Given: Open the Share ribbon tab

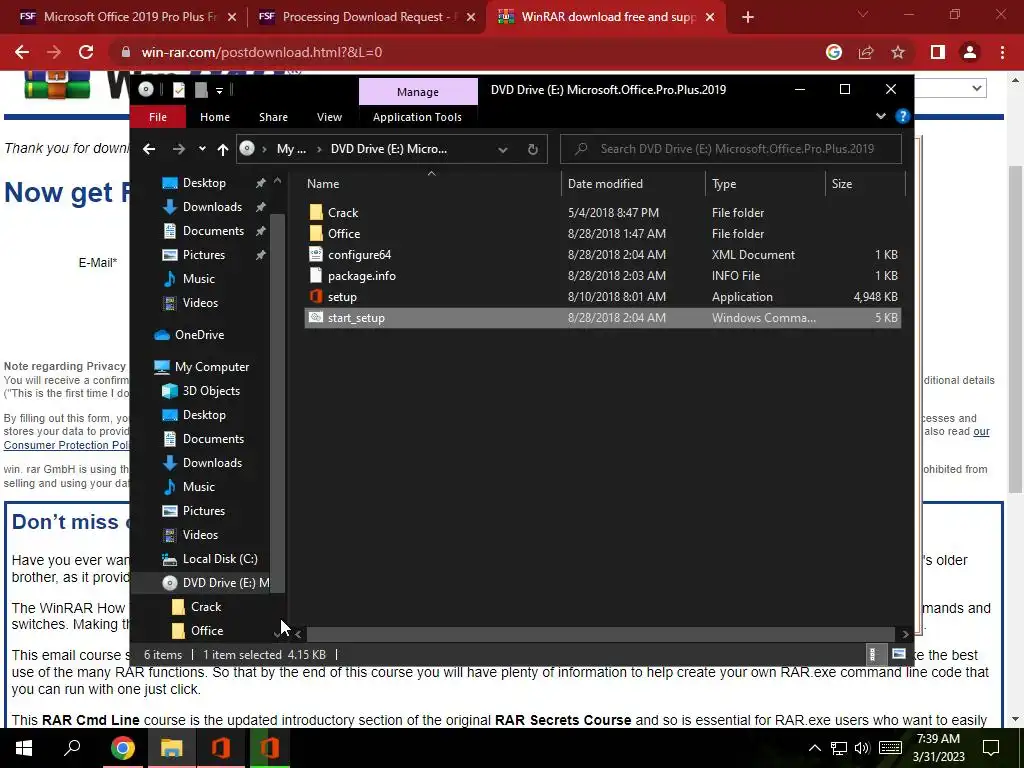Looking at the screenshot, I should [273, 117].
